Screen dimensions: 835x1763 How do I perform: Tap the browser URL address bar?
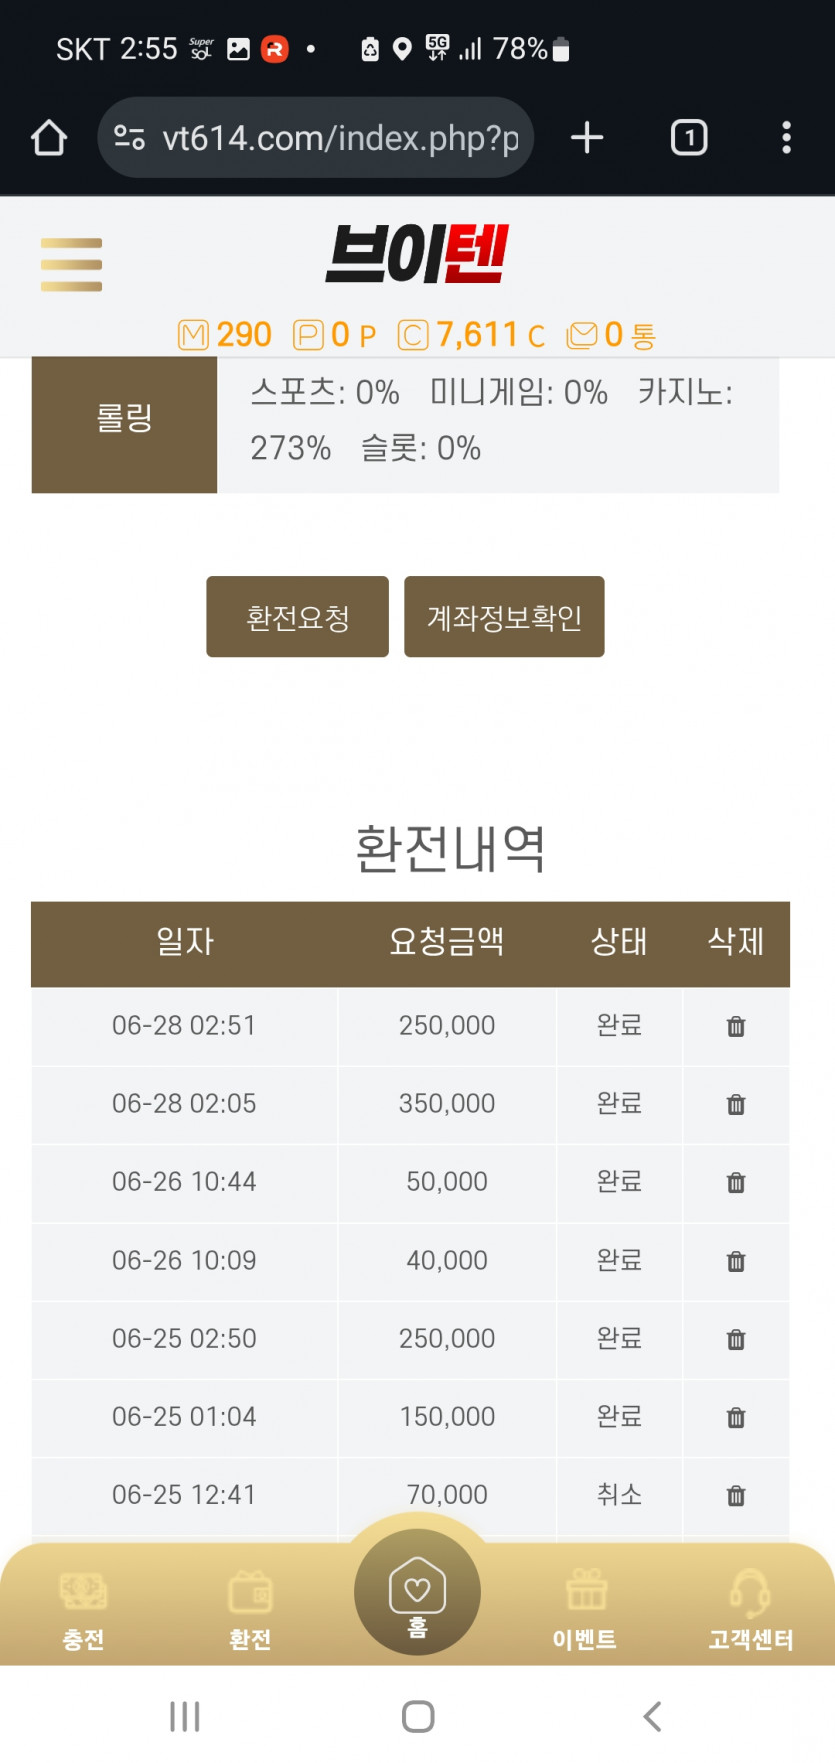(x=316, y=138)
